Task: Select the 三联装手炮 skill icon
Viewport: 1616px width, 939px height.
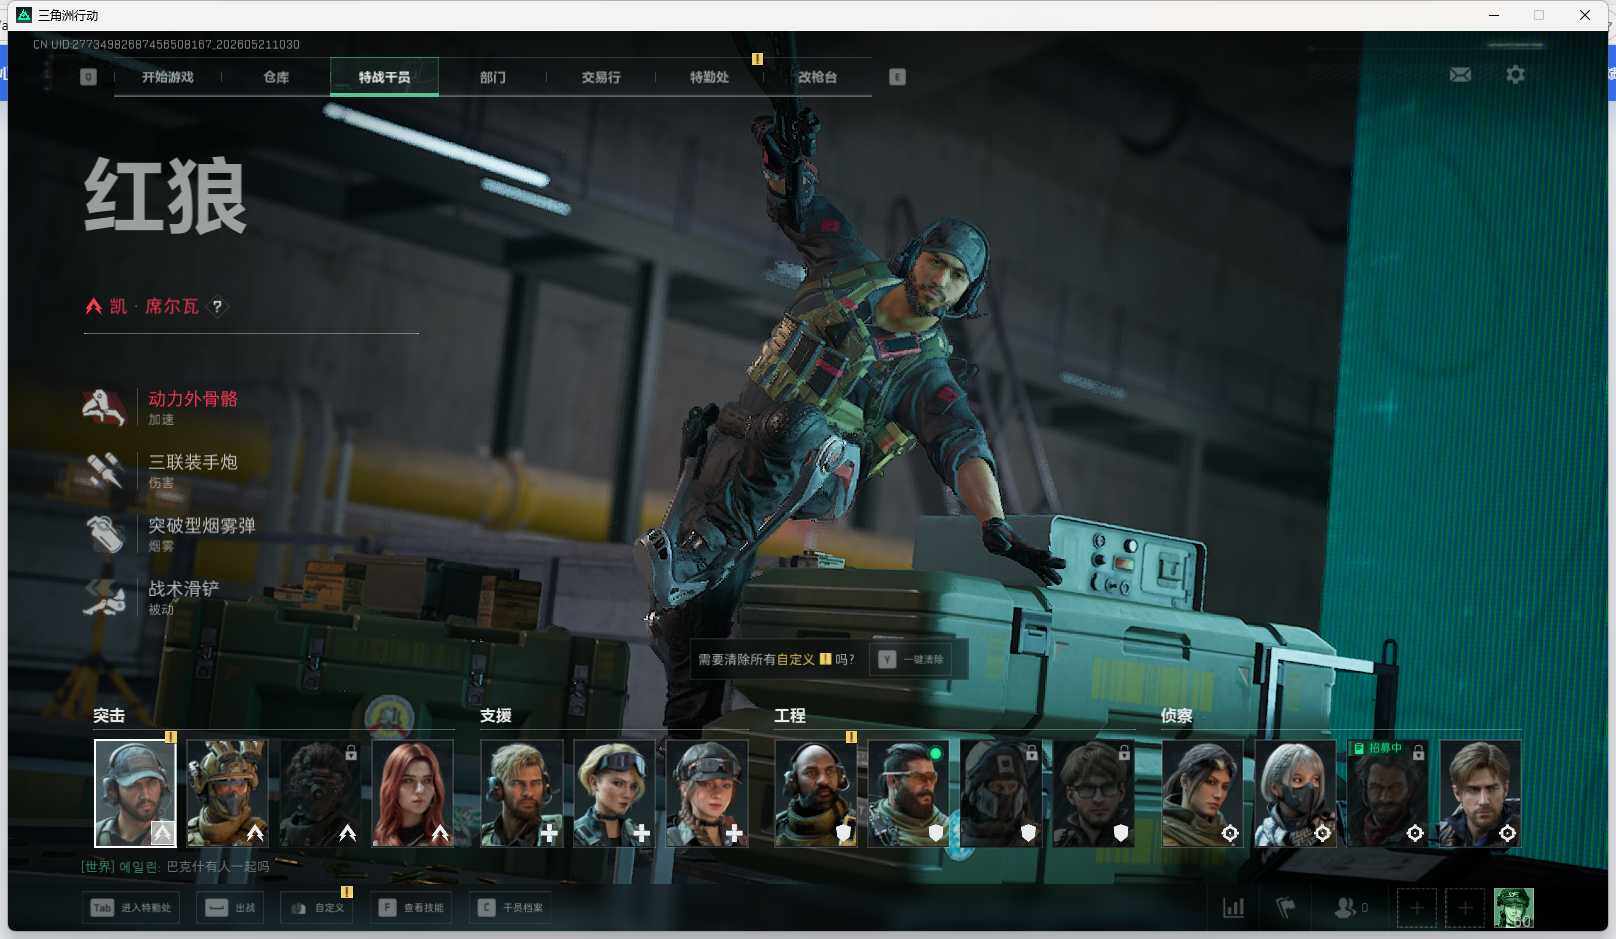Action: (105, 470)
